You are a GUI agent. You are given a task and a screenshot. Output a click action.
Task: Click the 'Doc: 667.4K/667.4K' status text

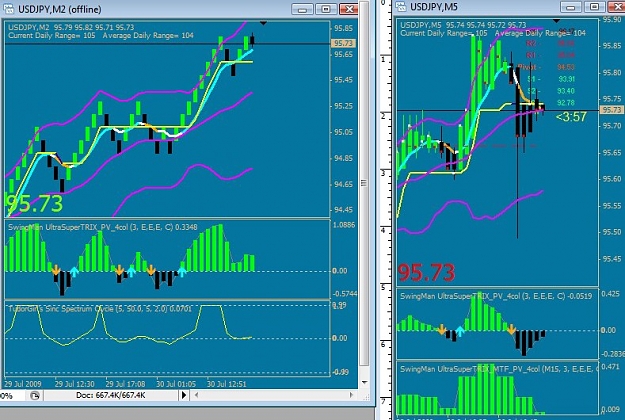coord(110,395)
